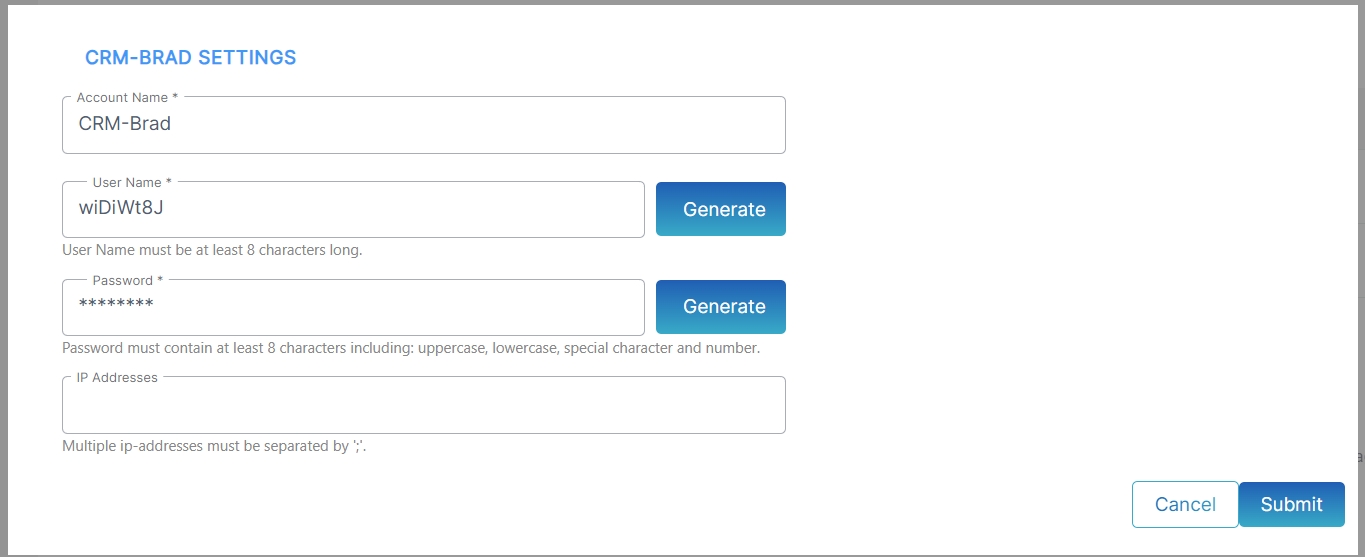The image size is (1365, 557).
Task: Submit the CRM-Brad settings form
Action: click(x=1292, y=504)
